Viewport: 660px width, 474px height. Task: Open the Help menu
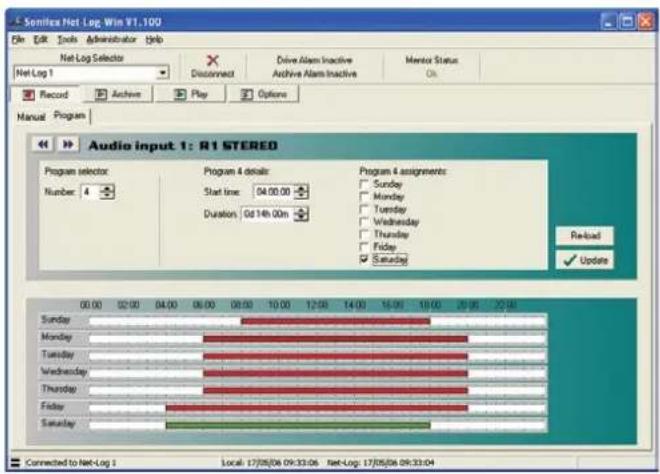tap(154, 40)
